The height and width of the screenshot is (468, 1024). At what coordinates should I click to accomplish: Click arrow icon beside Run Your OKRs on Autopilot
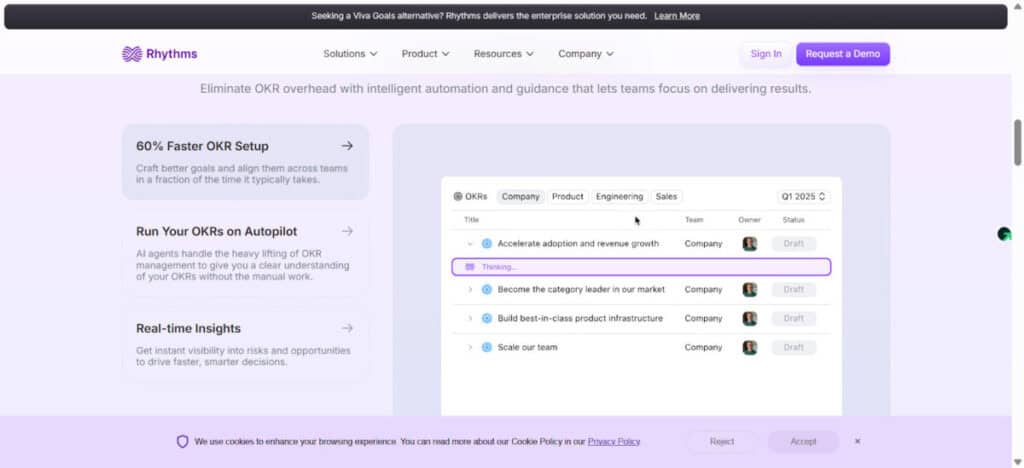pos(347,231)
